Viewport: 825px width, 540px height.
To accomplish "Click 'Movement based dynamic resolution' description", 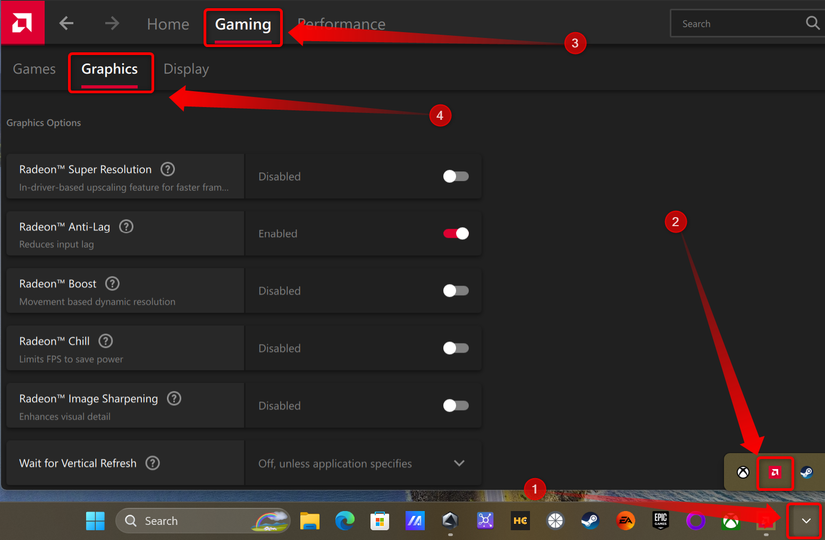I will (x=97, y=302).
